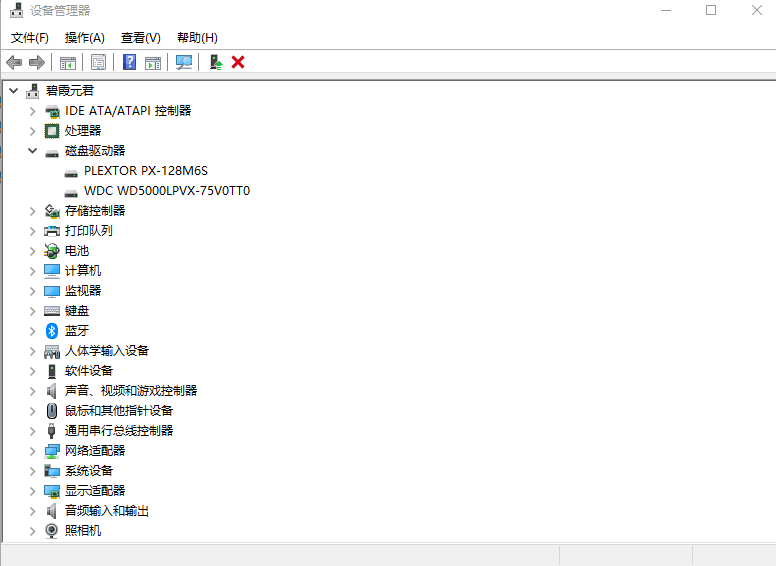Click the 处理器 processor chip icon
This screenshot has height=566, width=776.
point(52,131)
